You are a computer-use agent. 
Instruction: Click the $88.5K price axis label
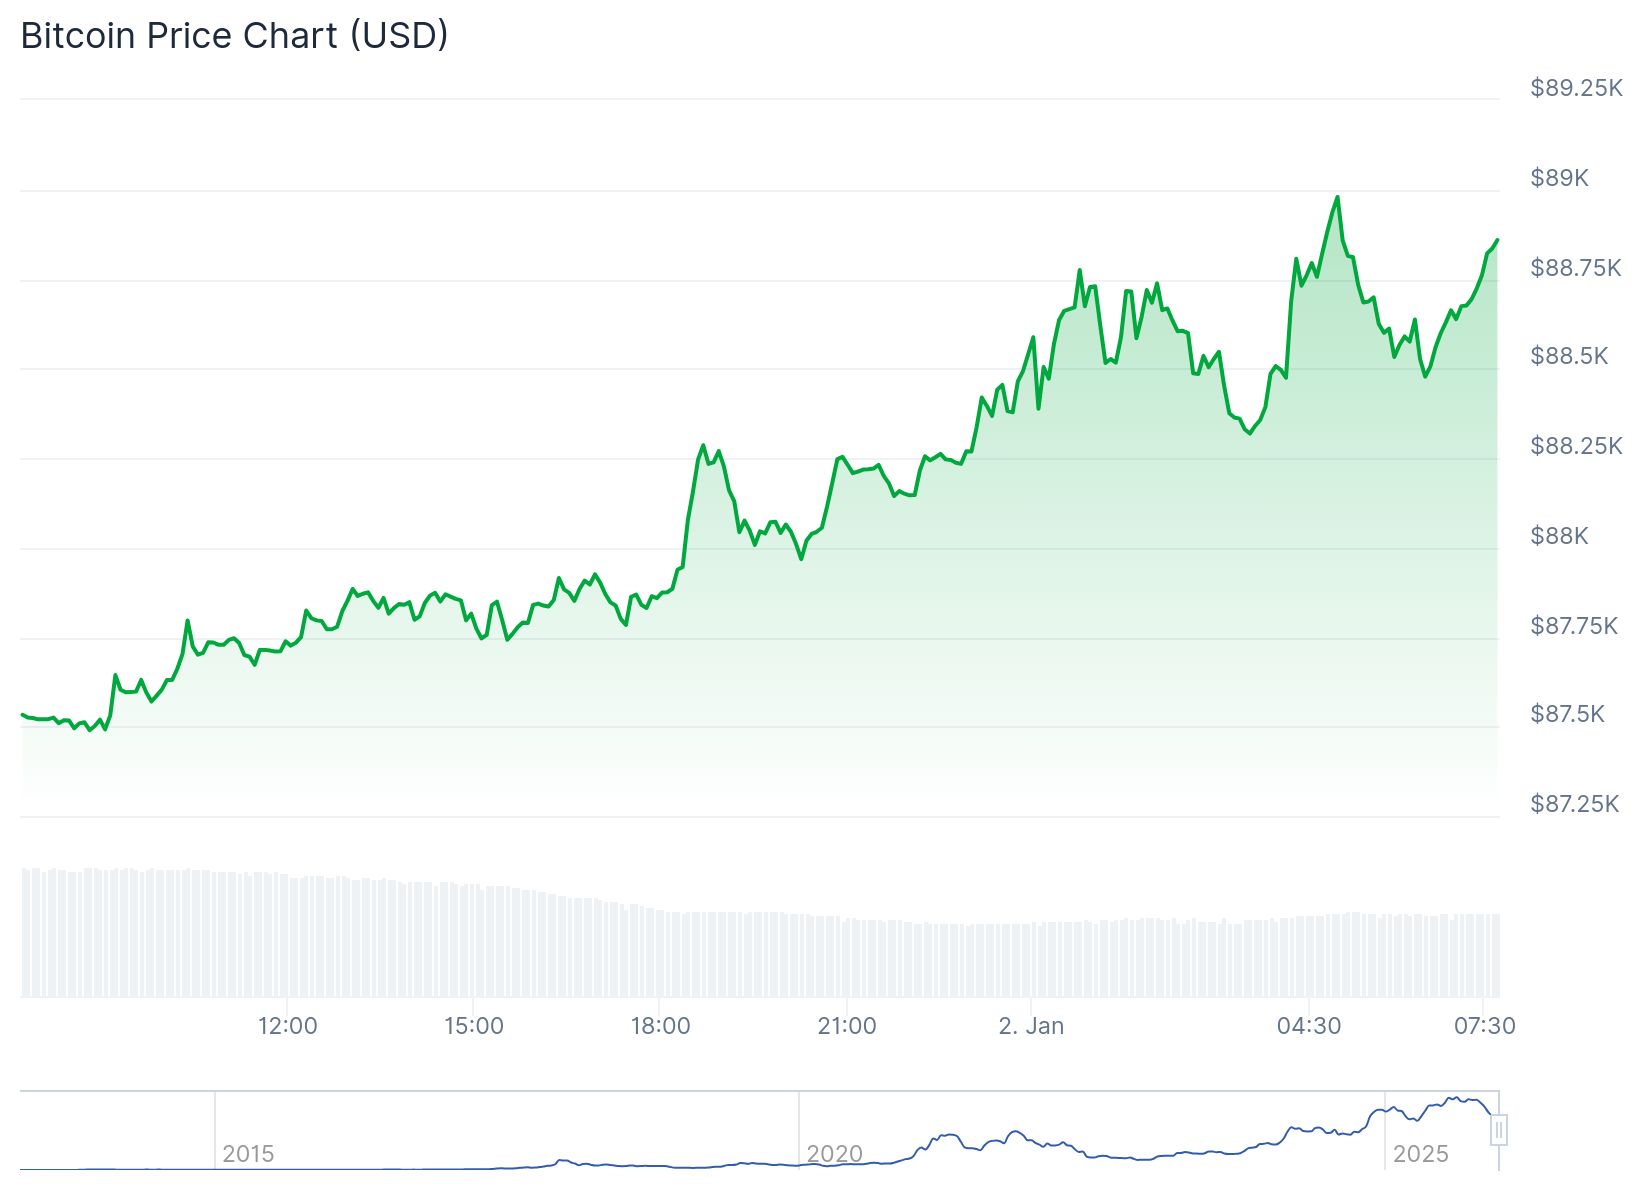click(1569, 356)
